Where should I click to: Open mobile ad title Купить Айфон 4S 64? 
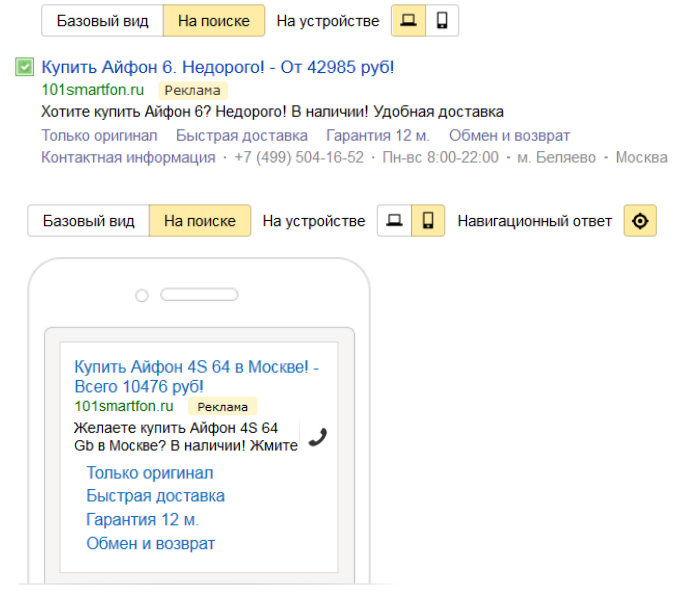(197, 376)
